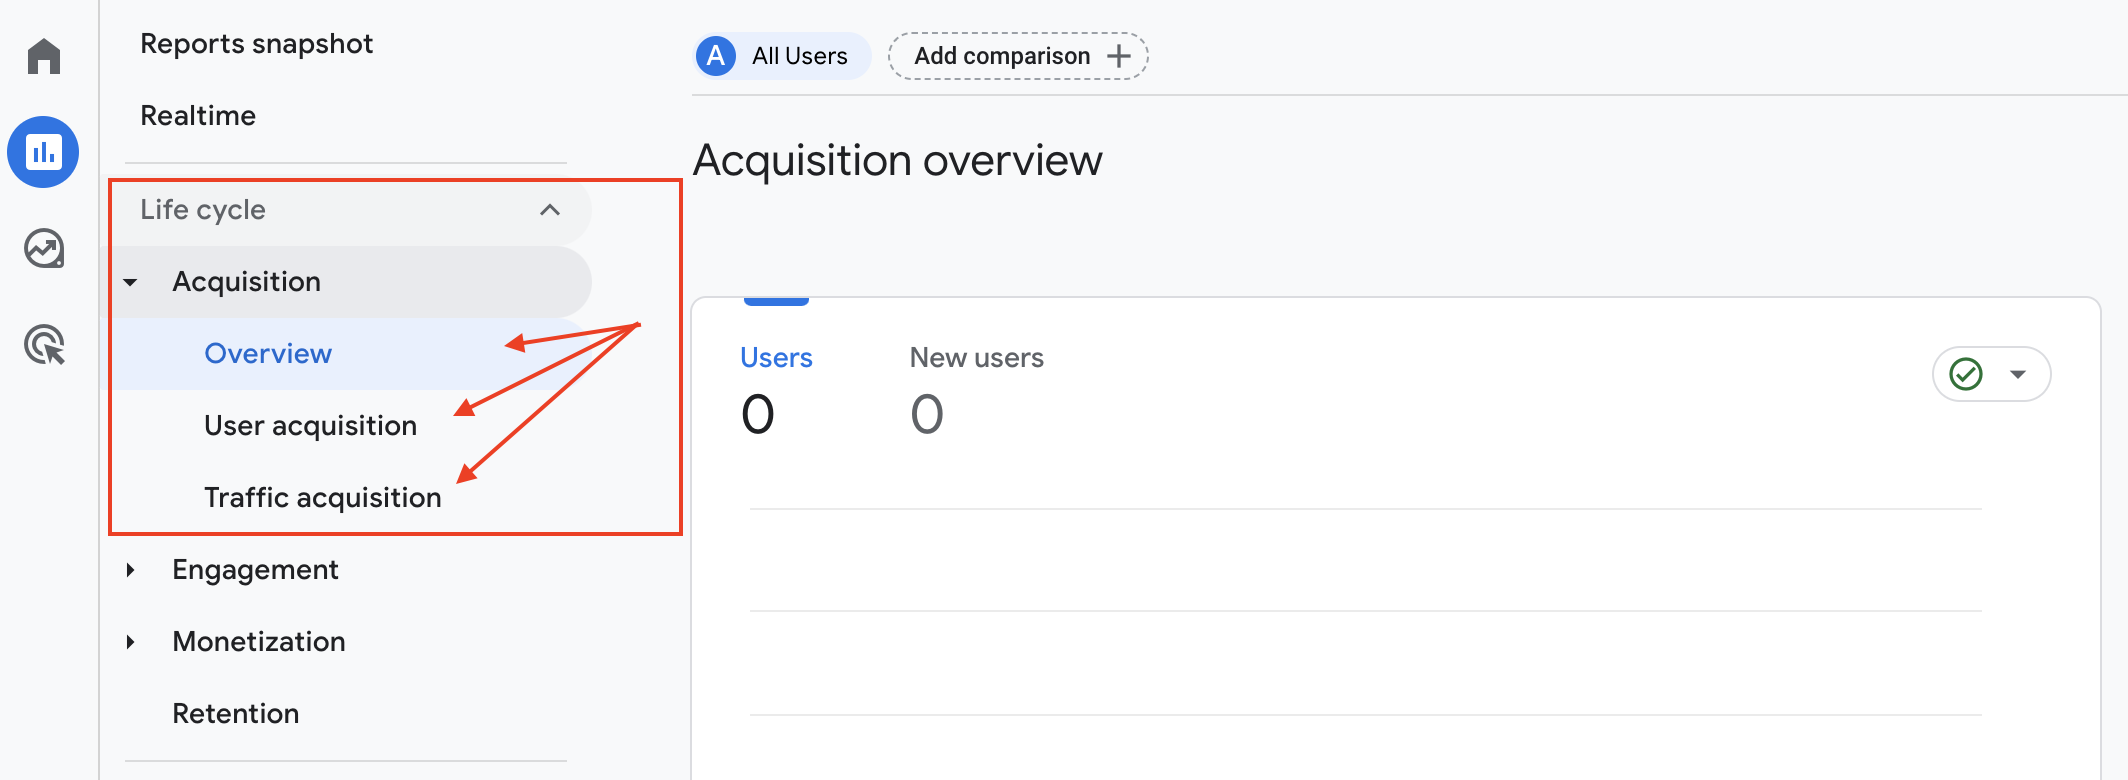Expand the Monetization arrow

(130, 642)
